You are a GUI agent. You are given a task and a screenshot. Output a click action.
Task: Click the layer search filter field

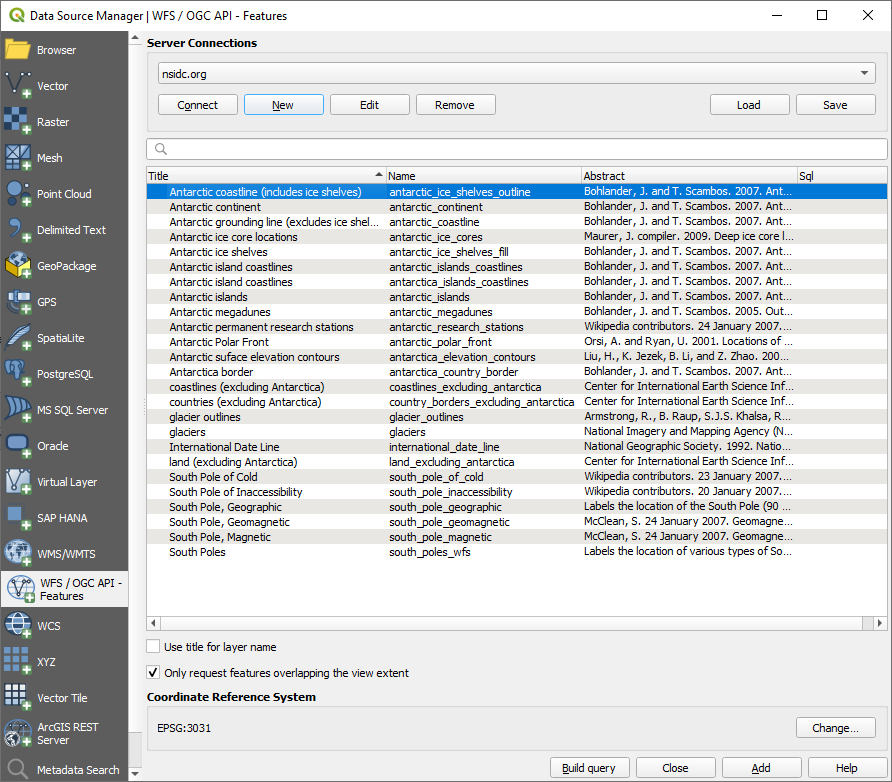coord(517,149)
